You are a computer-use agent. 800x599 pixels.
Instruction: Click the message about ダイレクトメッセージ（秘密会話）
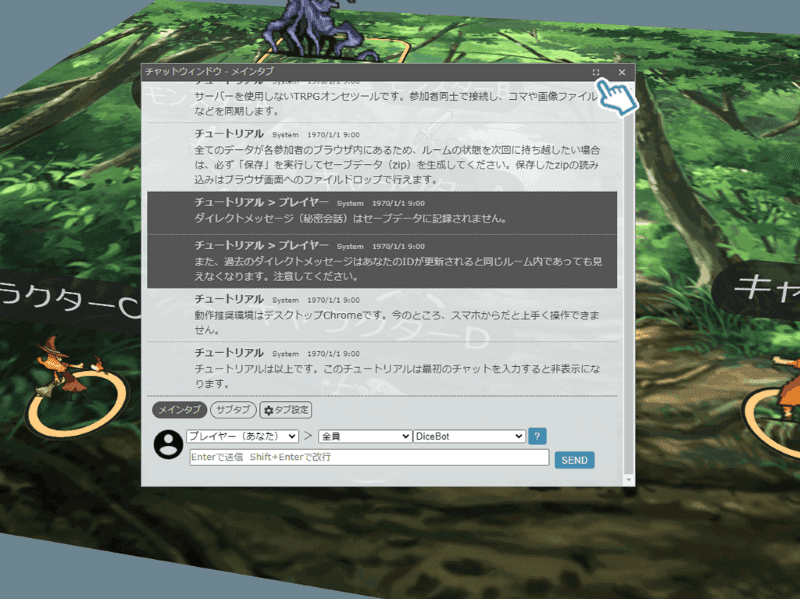tap(382, 213)
